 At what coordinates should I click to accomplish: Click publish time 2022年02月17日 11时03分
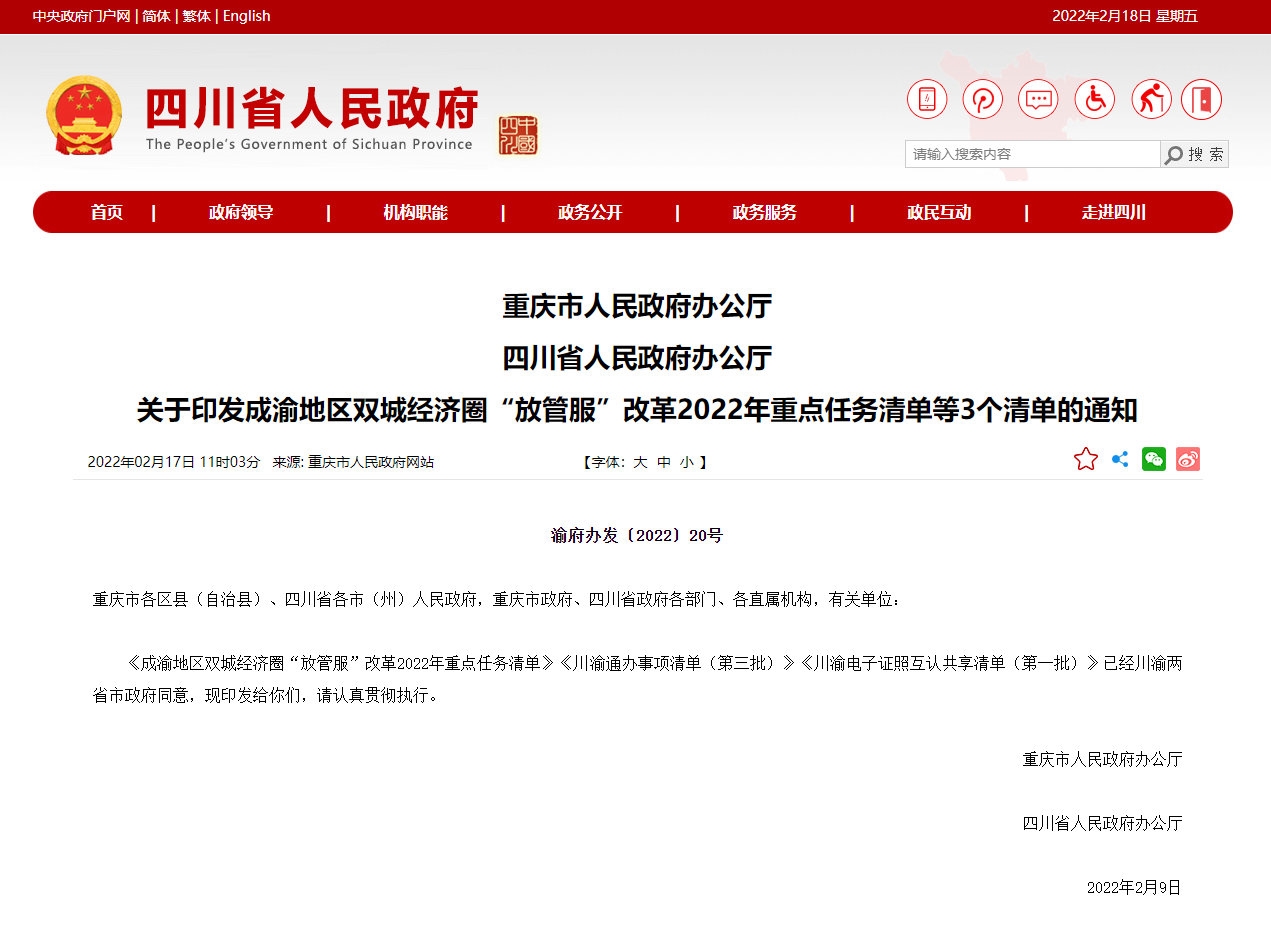click(x=174, y=462)
